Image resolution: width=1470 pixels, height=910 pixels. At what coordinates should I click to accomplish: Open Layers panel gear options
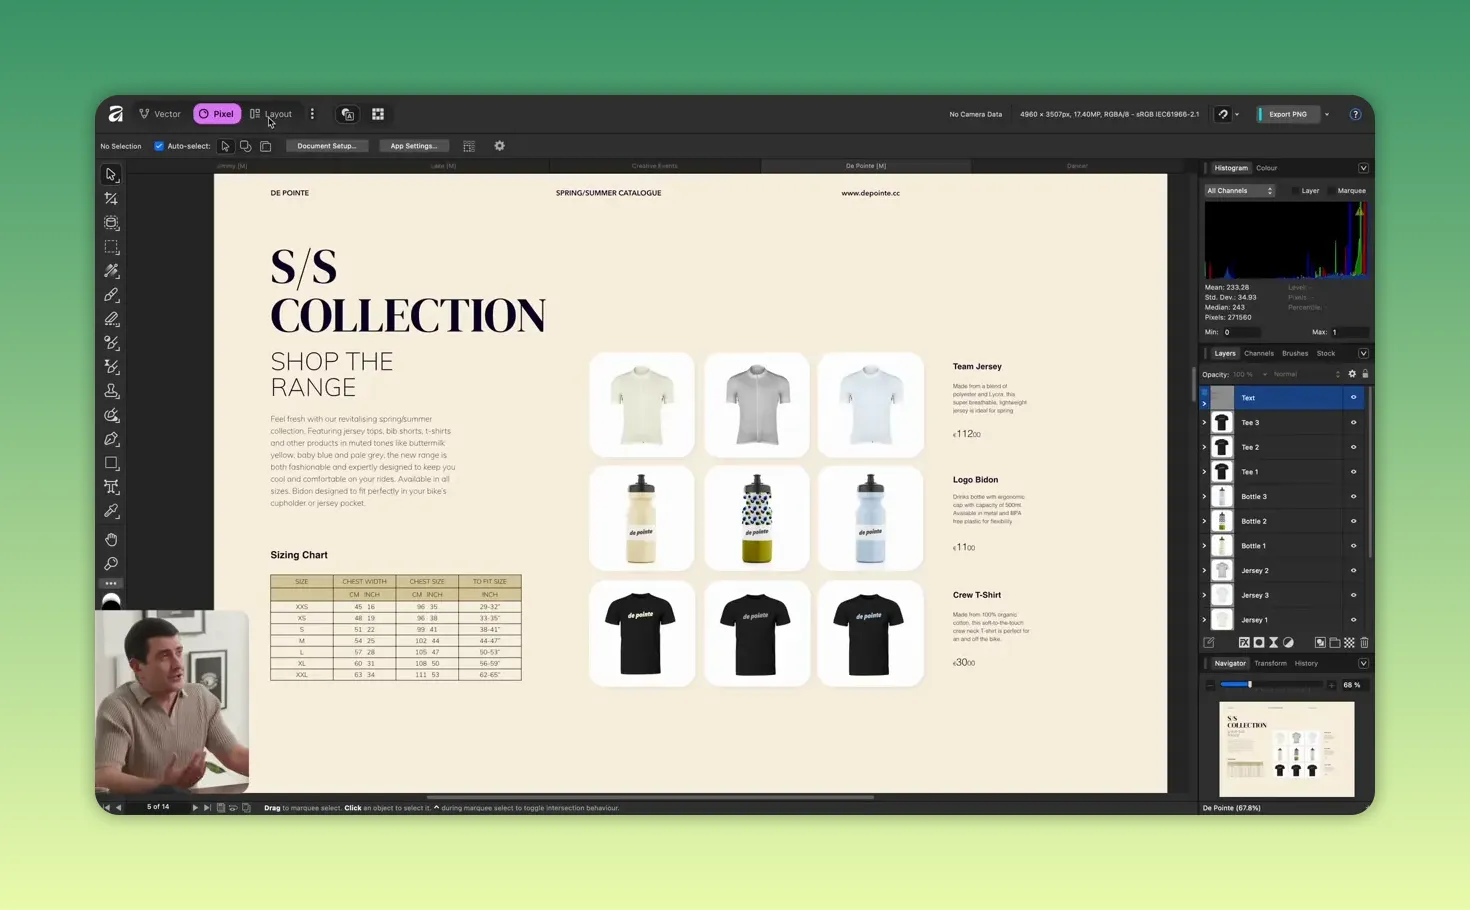(x=1352, y=374)
